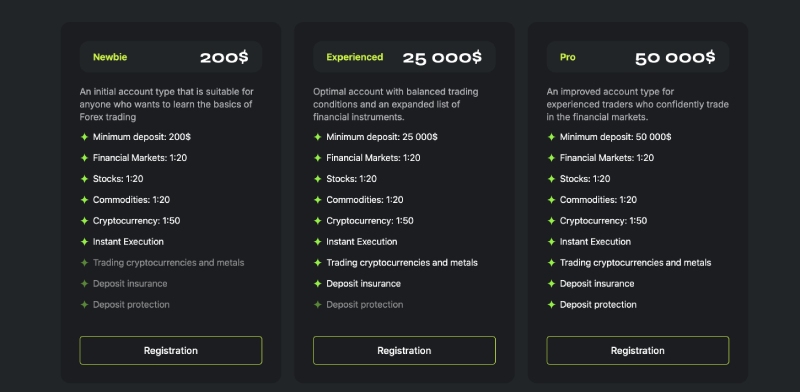Click the star icon beside Newbie Minimum deposit

click(x=85, y=137)
